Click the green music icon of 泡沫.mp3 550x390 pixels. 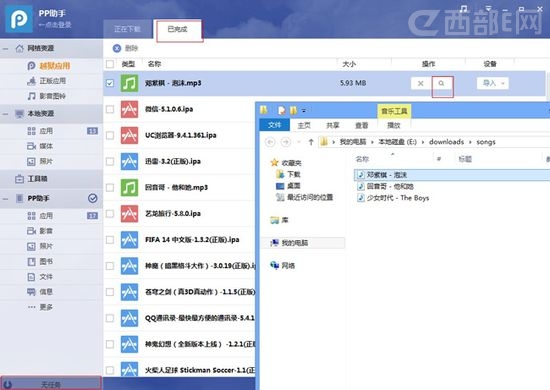129,83
